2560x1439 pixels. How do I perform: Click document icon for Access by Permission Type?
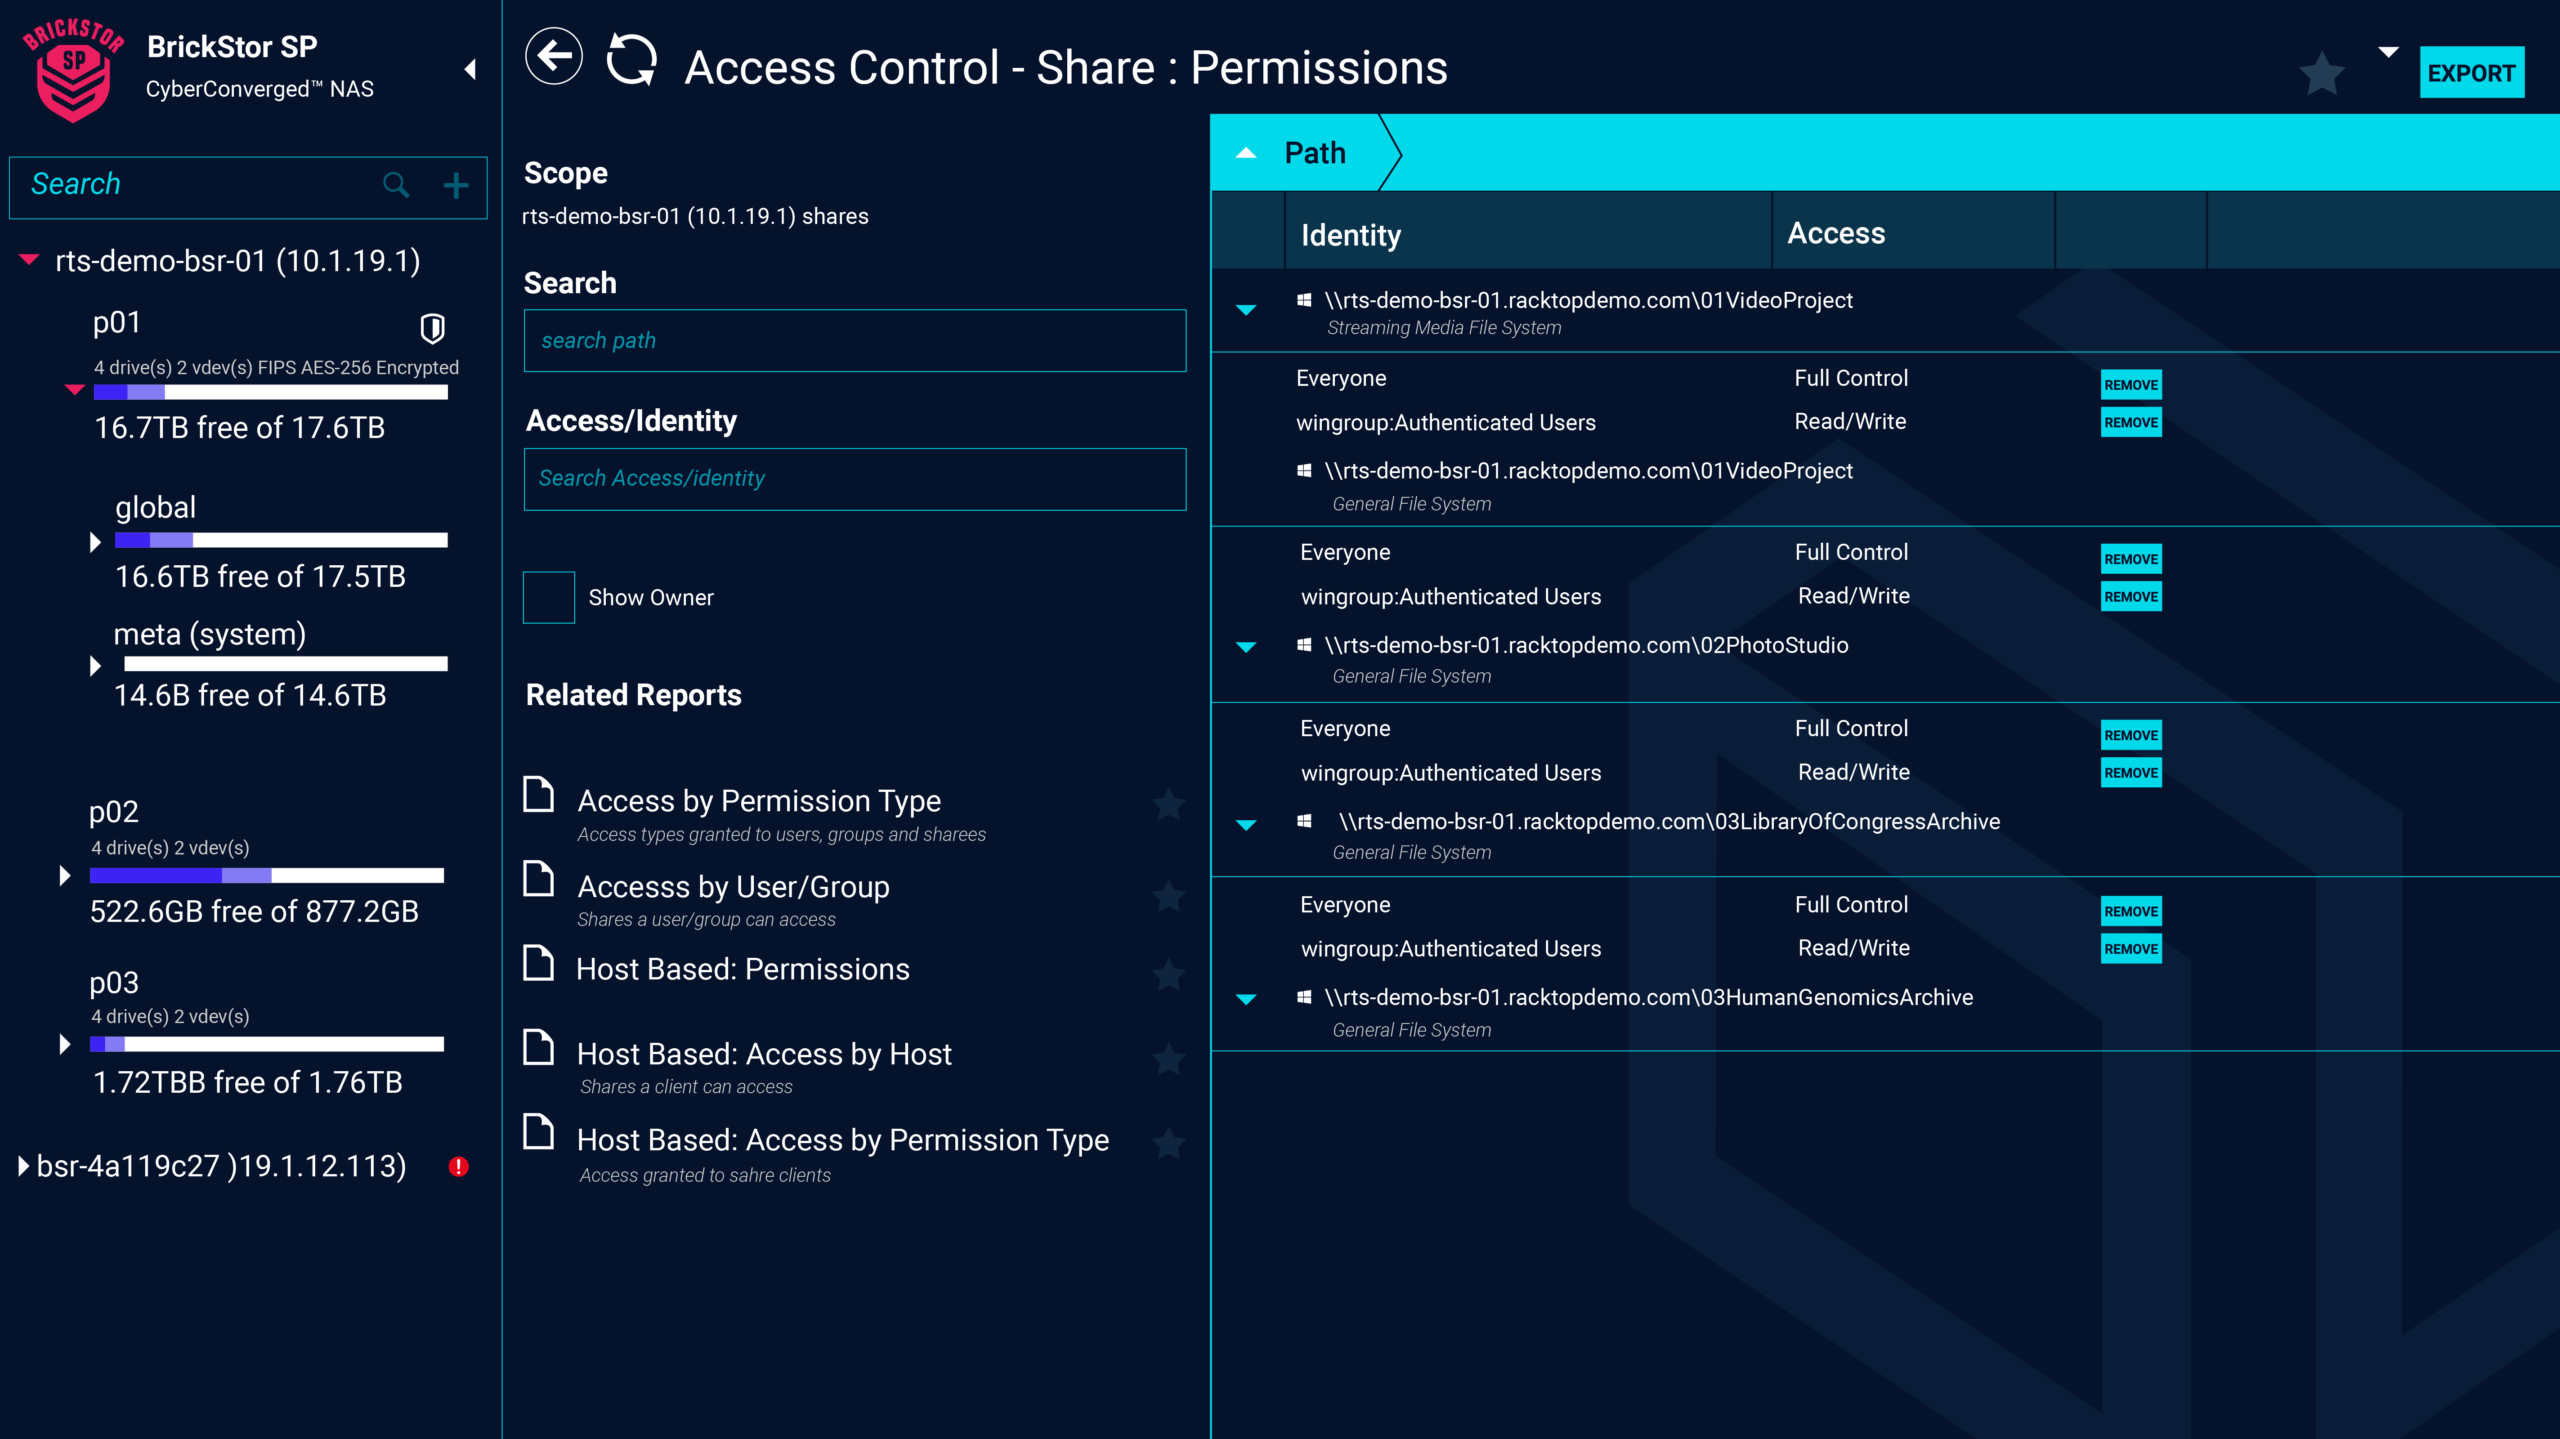539,794
